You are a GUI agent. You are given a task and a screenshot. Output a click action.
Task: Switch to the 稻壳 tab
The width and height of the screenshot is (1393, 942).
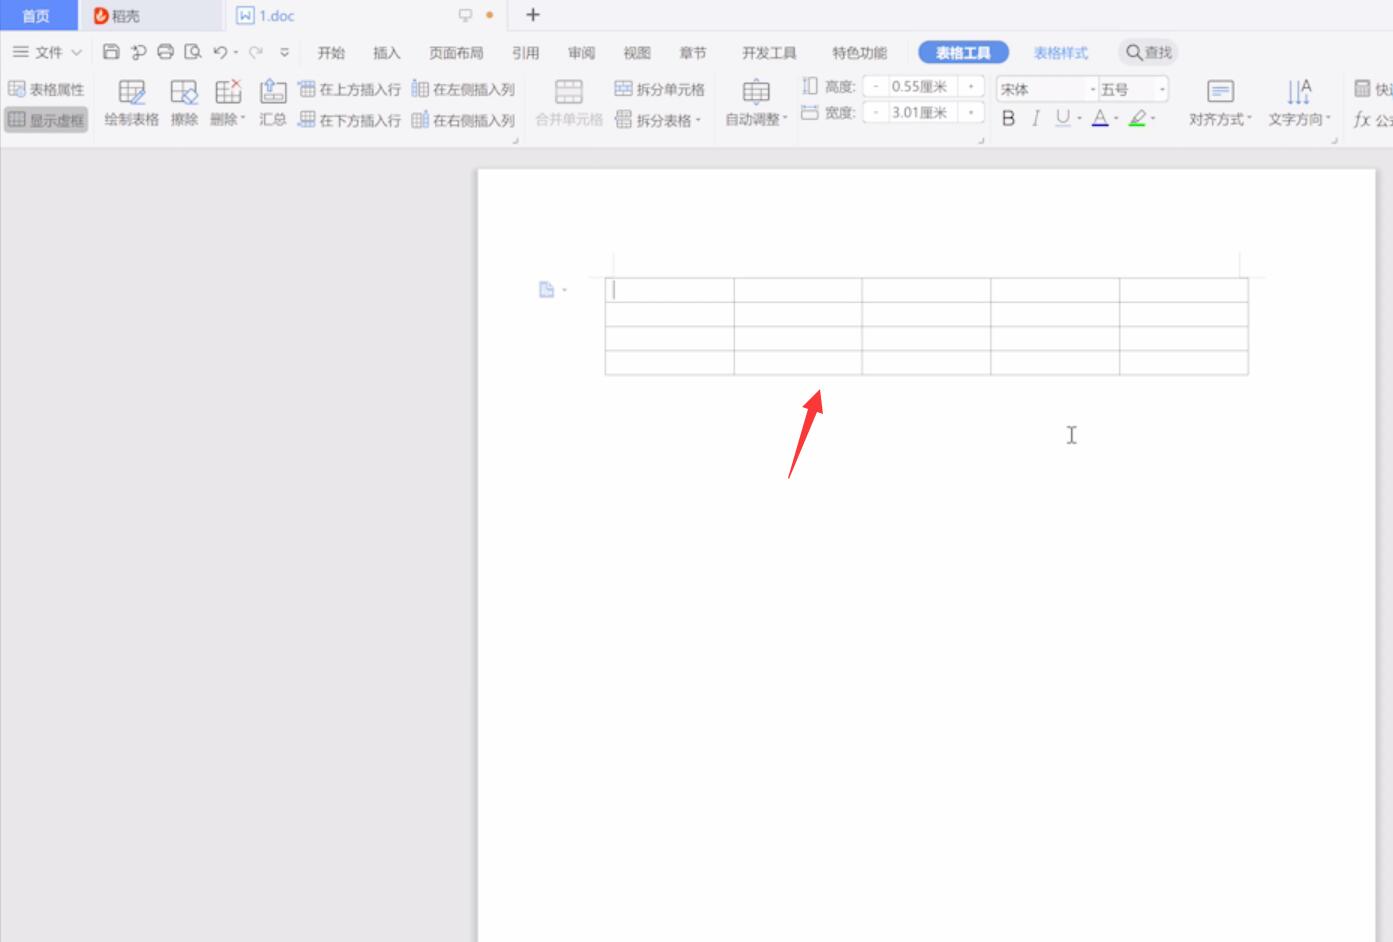point(150,15)
